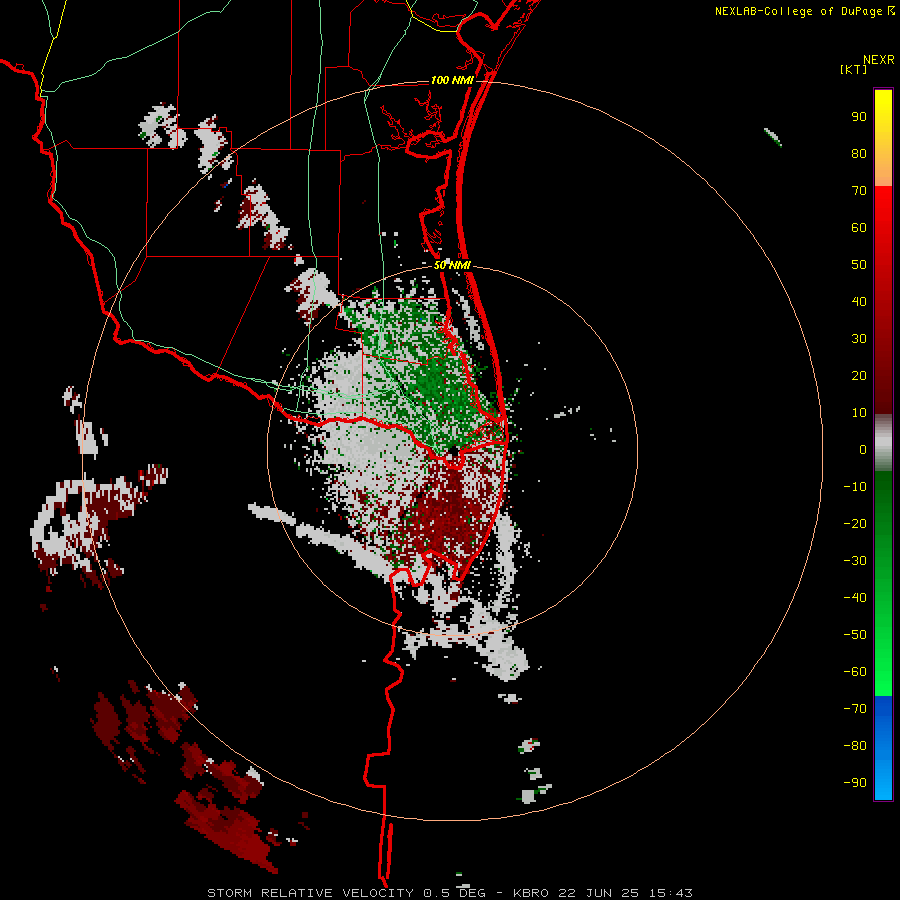
Task: Select the 60 value on velocity scale
Action: click(859, 227)
